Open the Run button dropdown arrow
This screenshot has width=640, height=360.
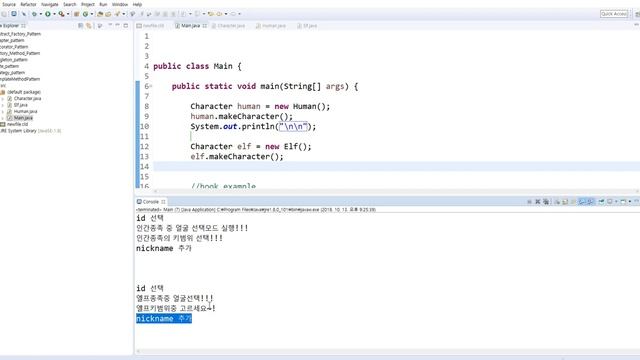[54, 14]
